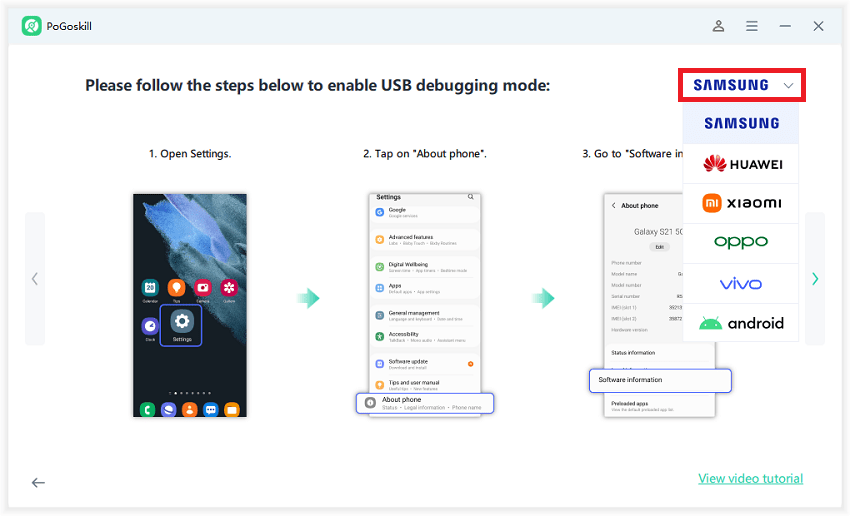Pick OPPO from the brand list

(741, 243)
